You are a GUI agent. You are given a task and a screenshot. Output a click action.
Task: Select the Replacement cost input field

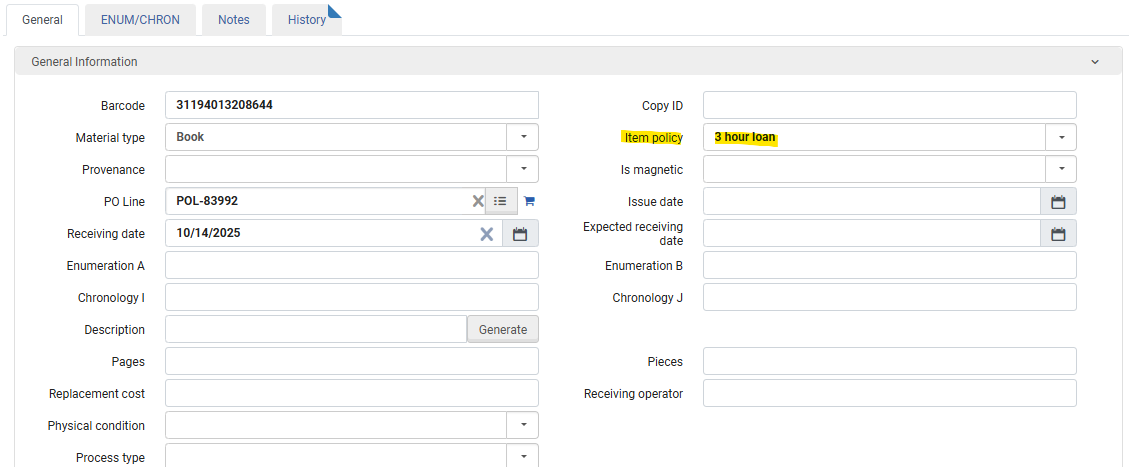pos(350,393)
